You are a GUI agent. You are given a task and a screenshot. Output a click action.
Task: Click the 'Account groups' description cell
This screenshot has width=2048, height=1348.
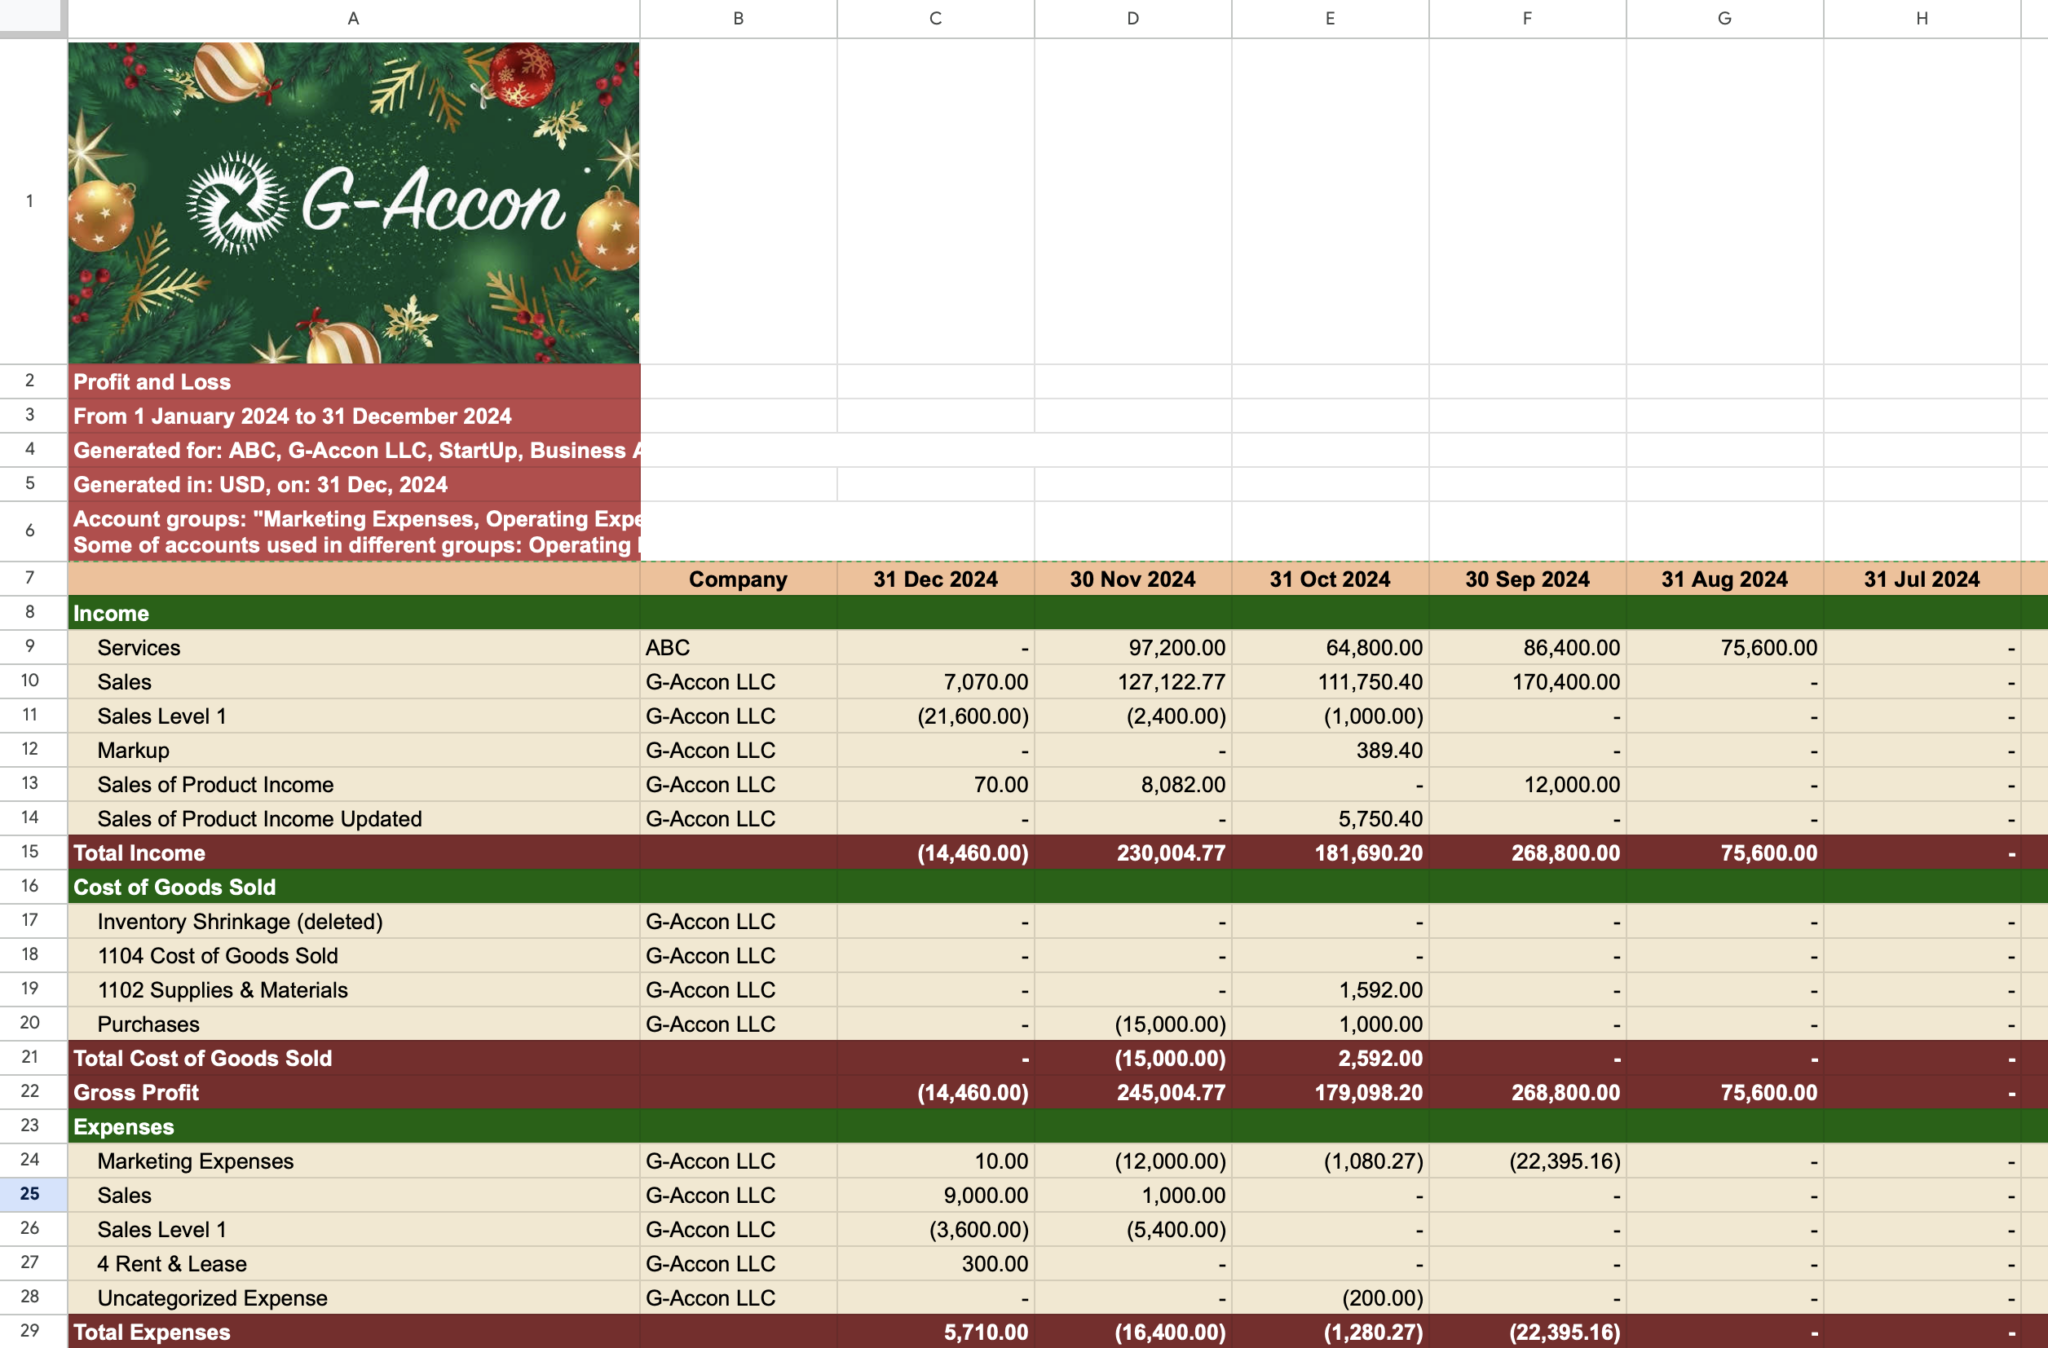(354, 531)
